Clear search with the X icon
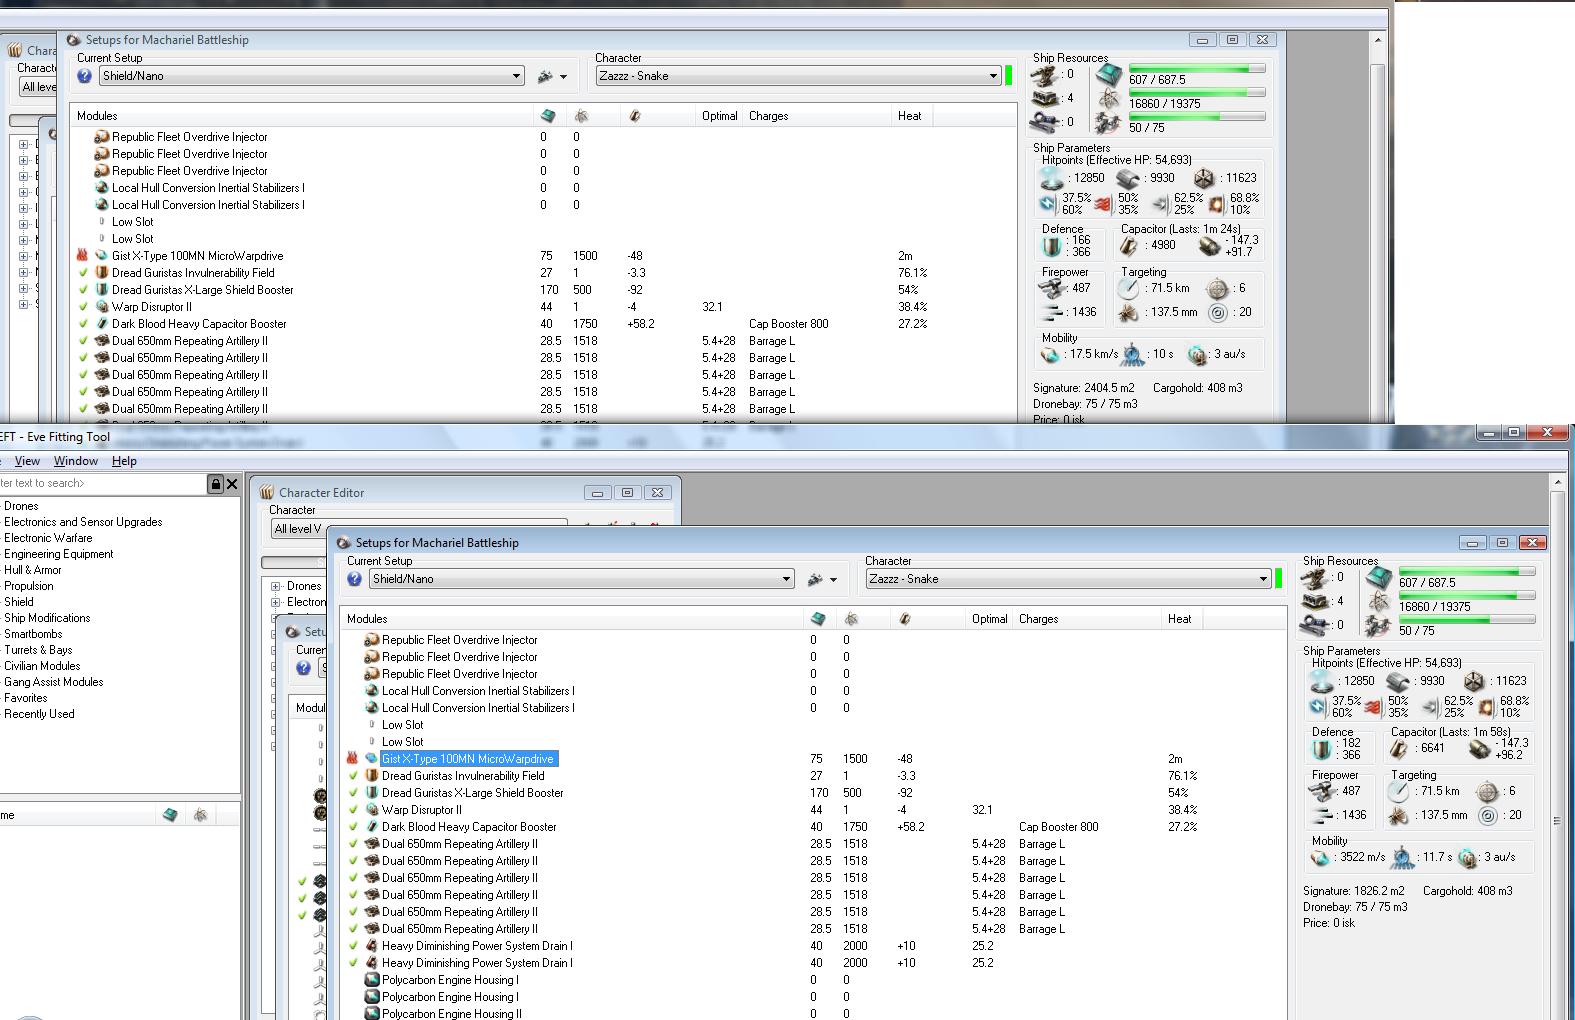 (232, 484)
